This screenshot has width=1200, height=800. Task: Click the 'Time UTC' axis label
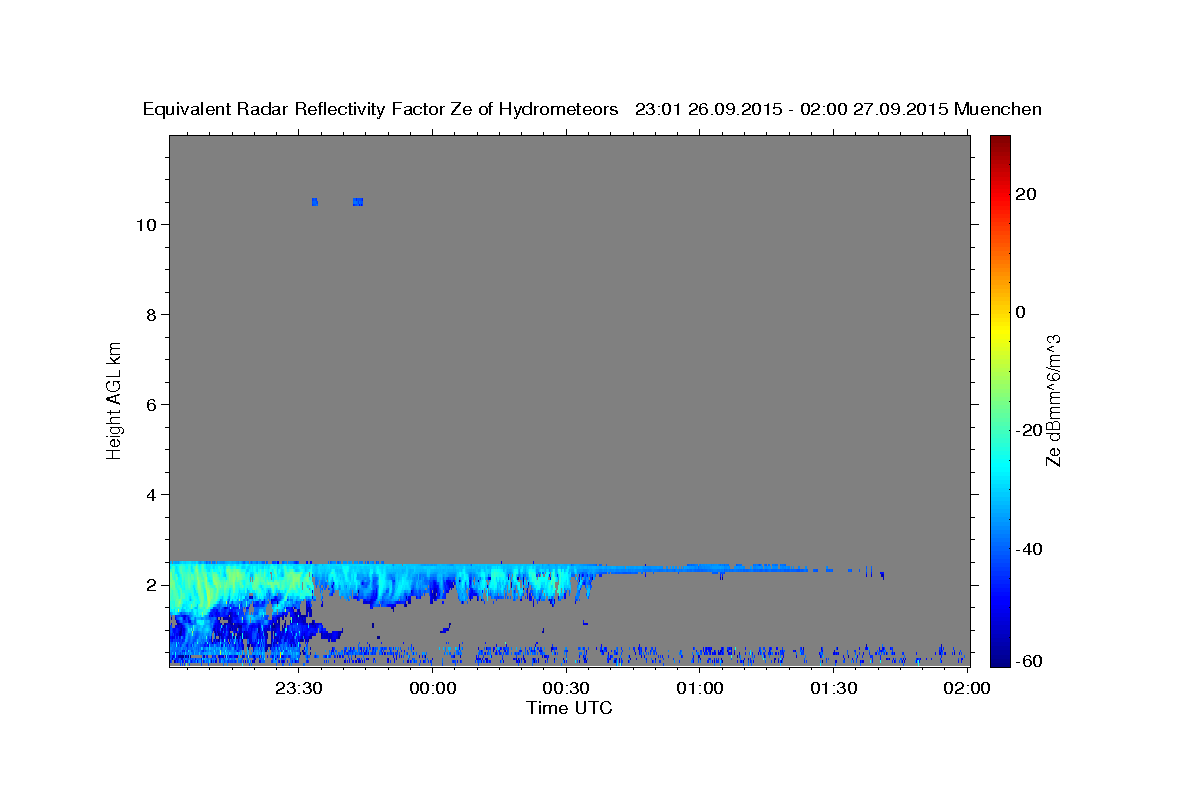(569, 708)
